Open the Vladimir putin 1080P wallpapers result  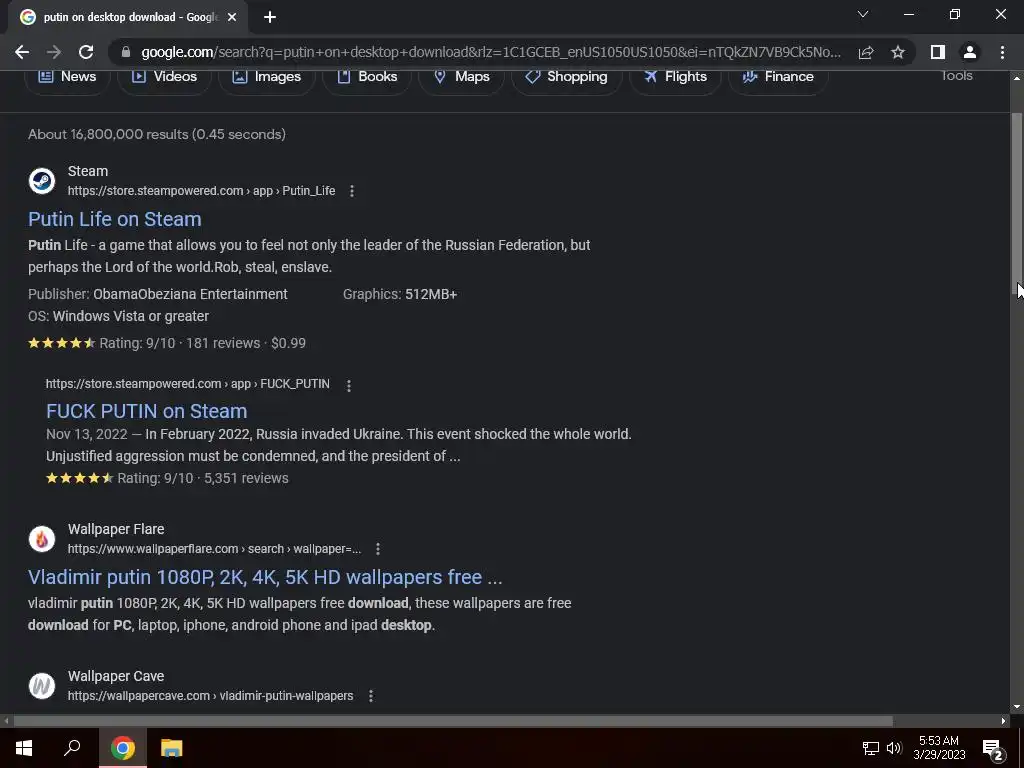265,577
